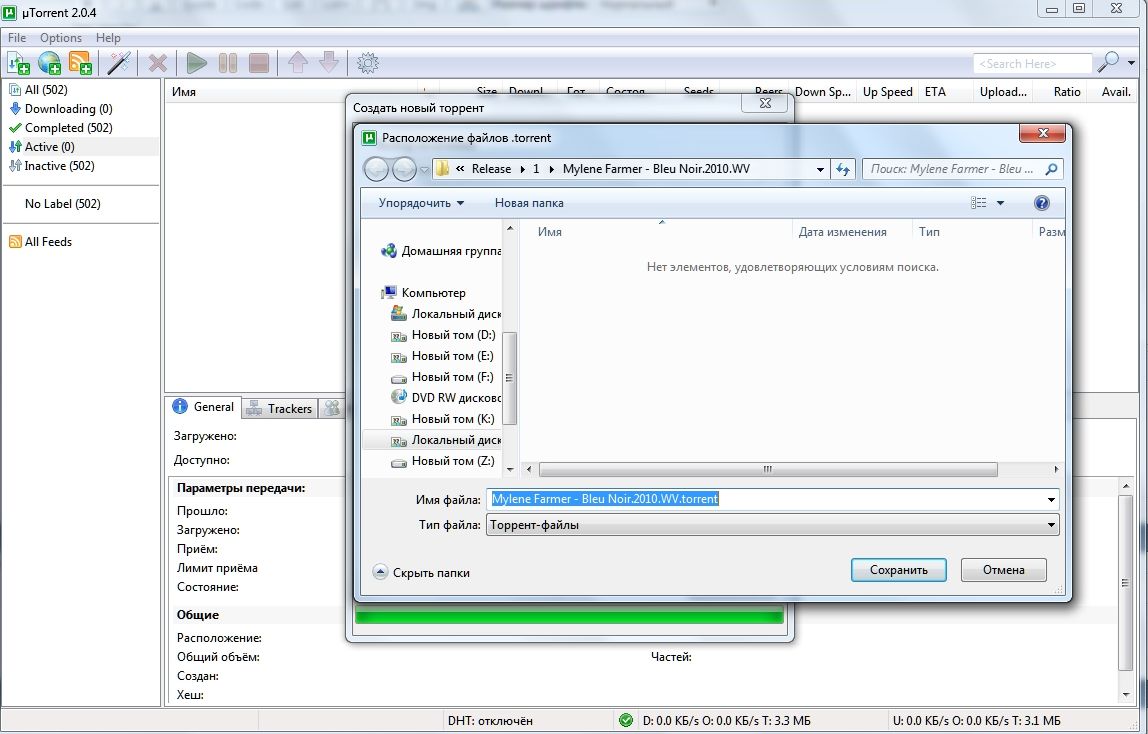The height and width of the screenshot is (734, 1148).
Task: Click the Отмена button
Action: 1003,570
